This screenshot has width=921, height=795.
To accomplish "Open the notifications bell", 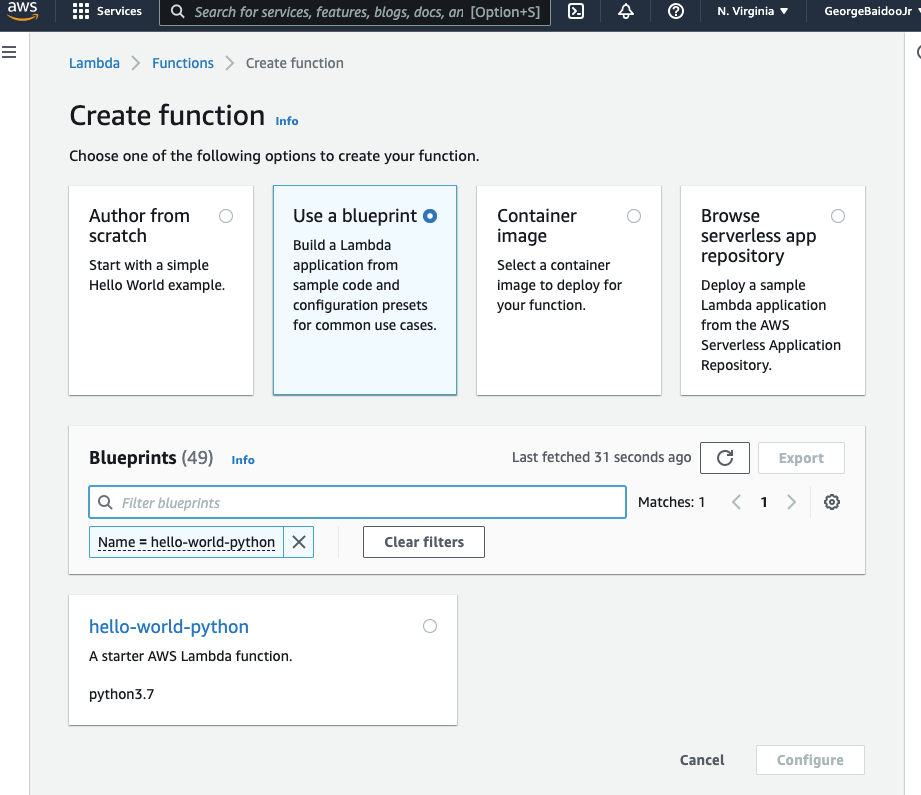I will (x=625, y=13).
